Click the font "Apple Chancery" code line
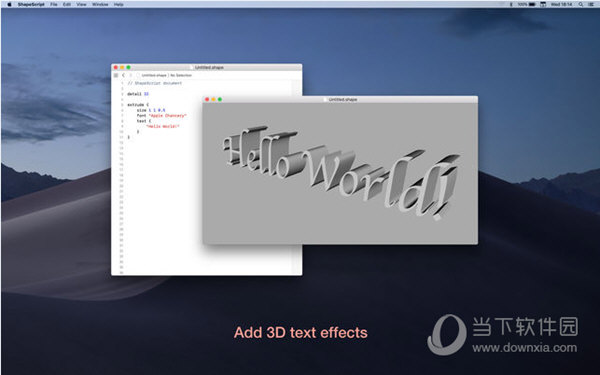 (x=161, y=115)
